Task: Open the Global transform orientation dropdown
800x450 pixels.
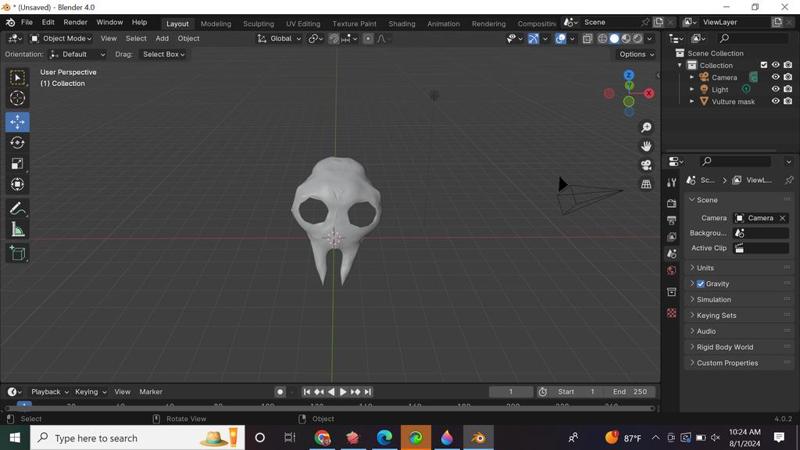Action: [x=279, y=38]
